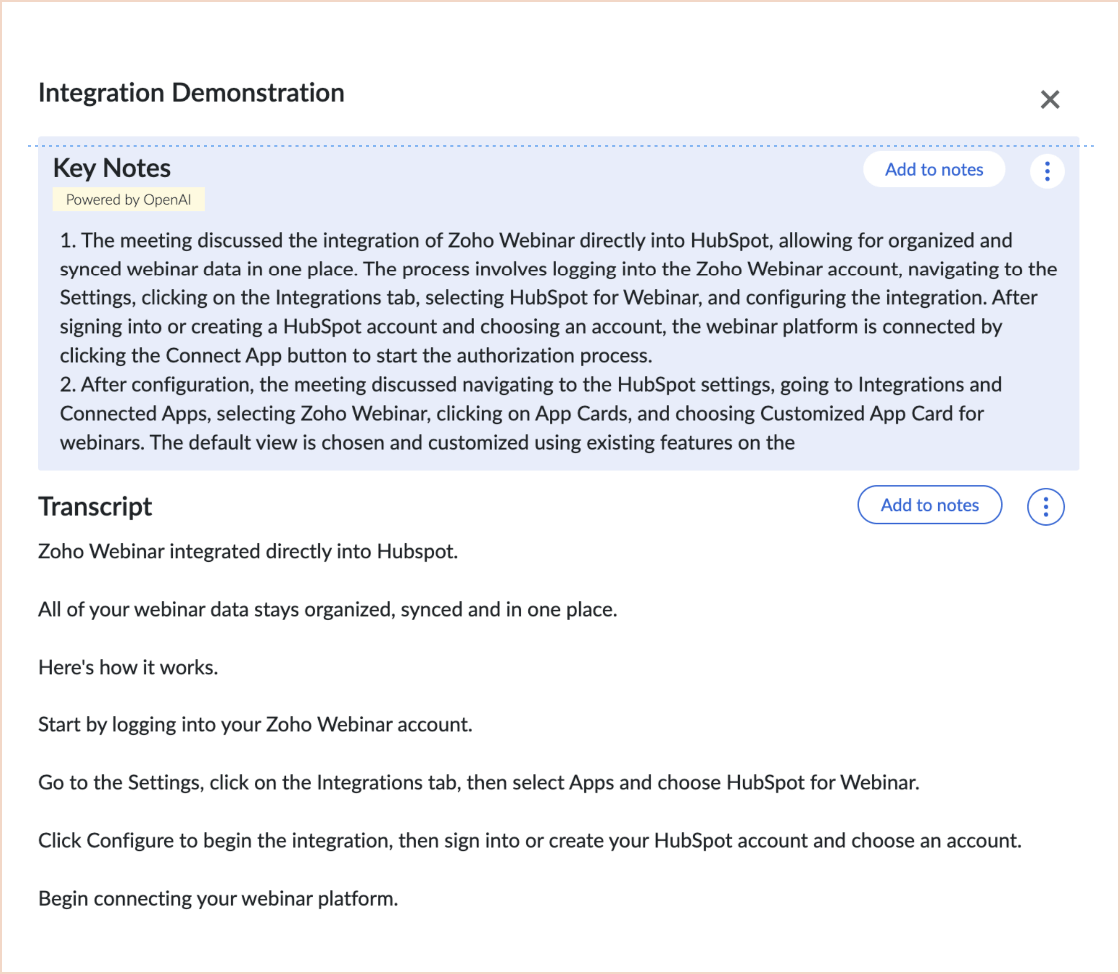Select transcript line about webinar data staying organized
Viewport: 1120px width, 974px height.
pos(327,608)
